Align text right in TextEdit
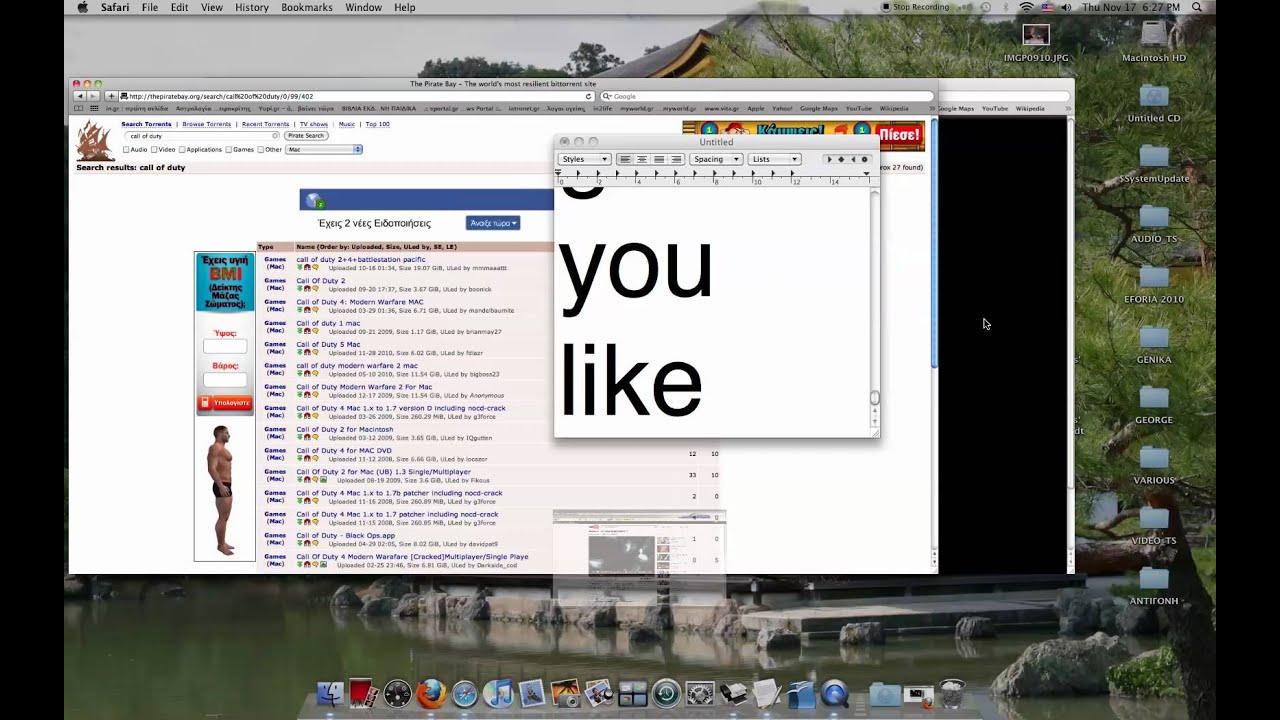Screen dimensions: 1280x720 click(676, 159)
